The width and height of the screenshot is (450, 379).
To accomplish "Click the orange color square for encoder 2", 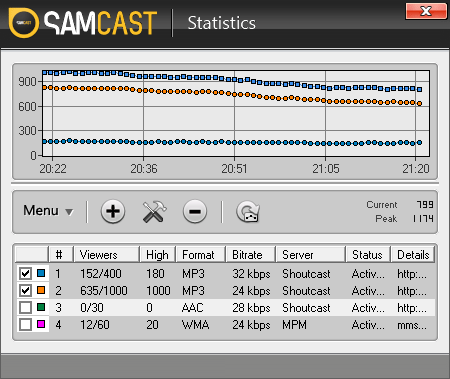I will pos(41,290).
